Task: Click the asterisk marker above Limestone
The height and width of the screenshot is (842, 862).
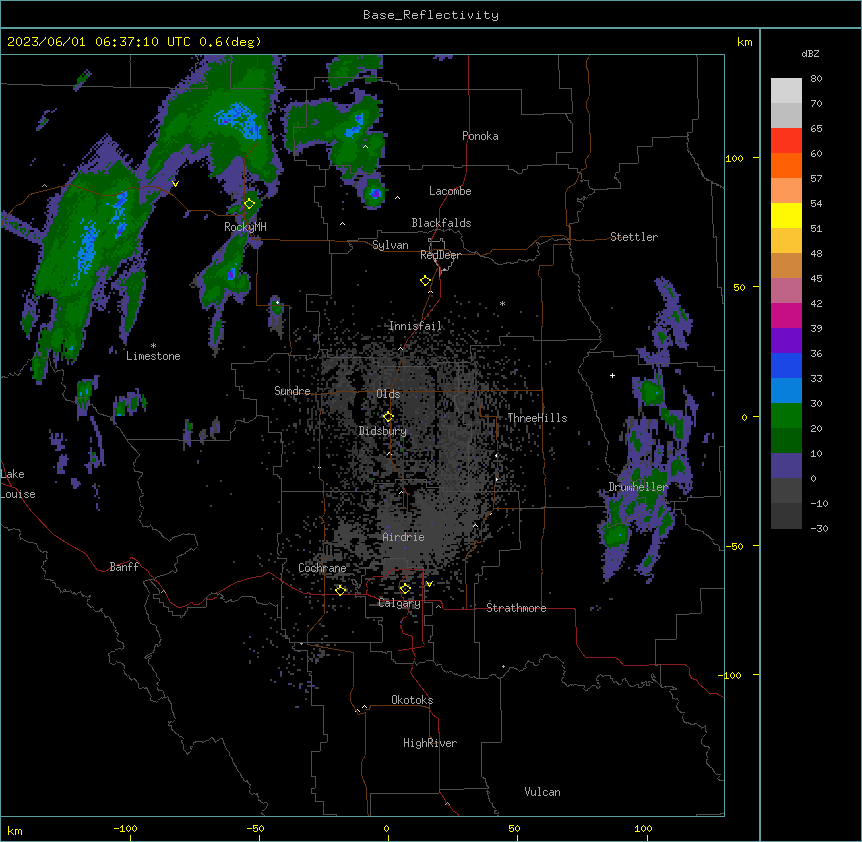Action: tap(153, 345)
